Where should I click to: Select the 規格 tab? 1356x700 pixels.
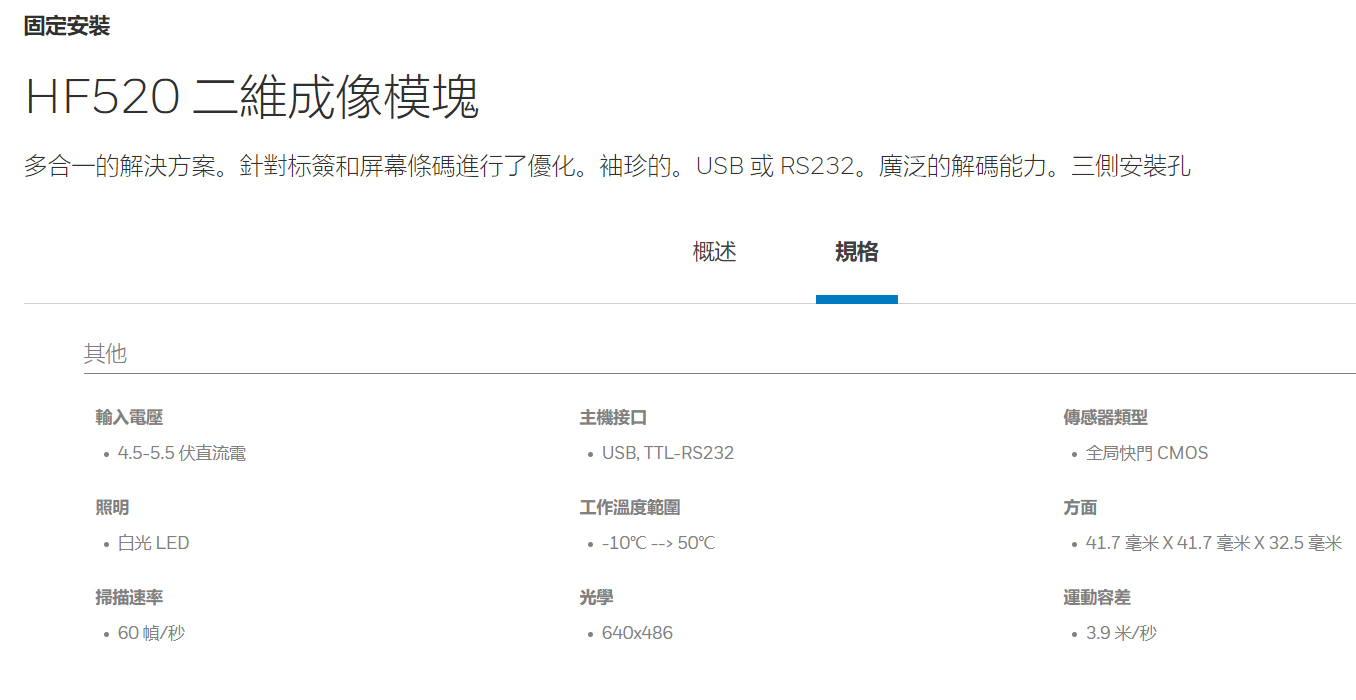[856, 252]
